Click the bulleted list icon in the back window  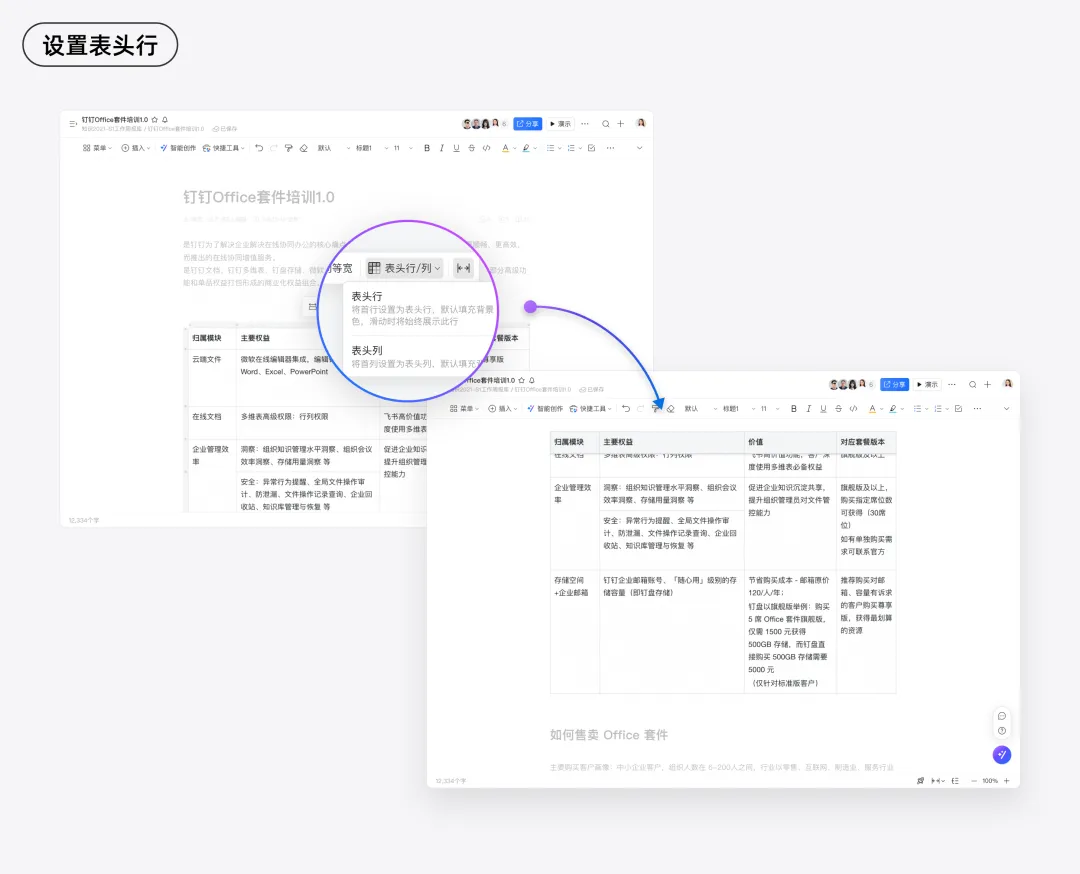[x=550, y=148]
